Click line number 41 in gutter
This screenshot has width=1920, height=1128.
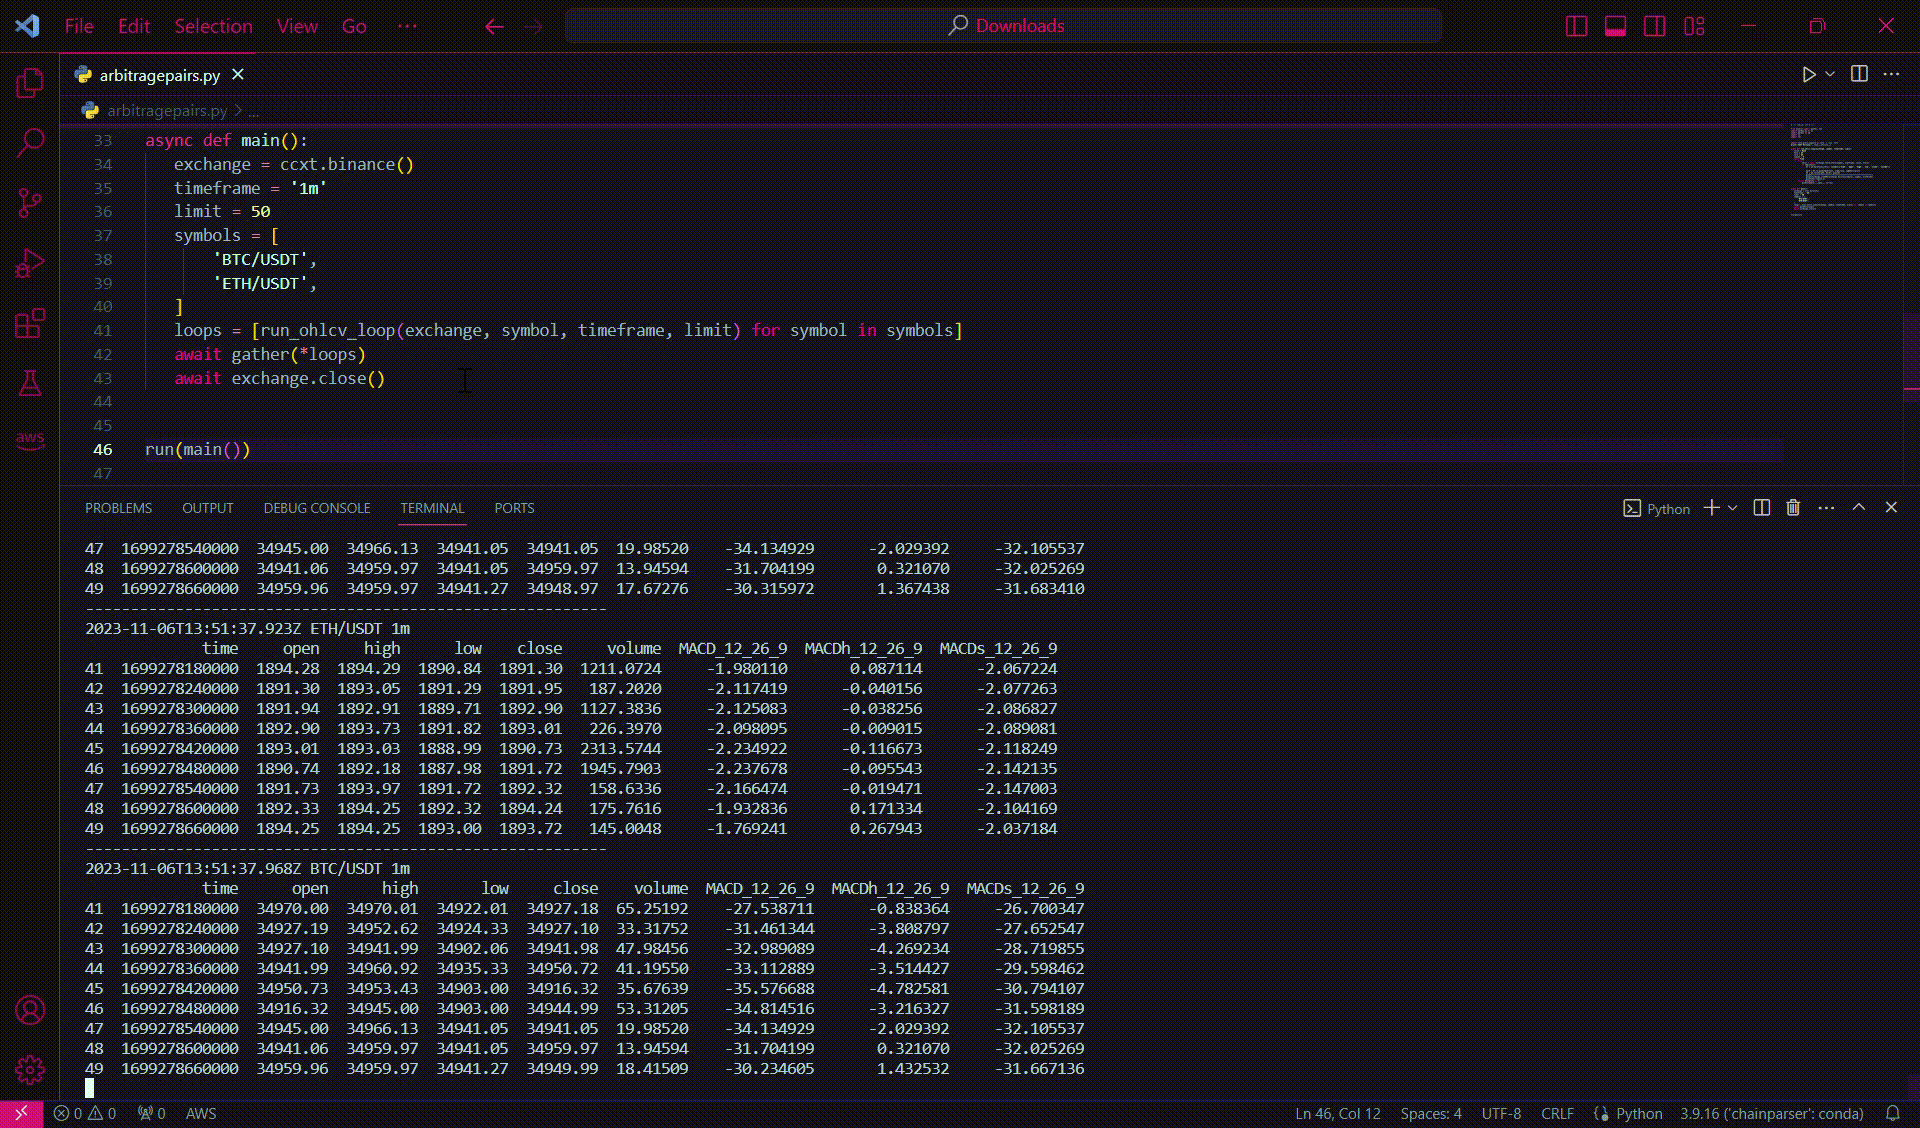pyautogui.click(x=103, y=330)
